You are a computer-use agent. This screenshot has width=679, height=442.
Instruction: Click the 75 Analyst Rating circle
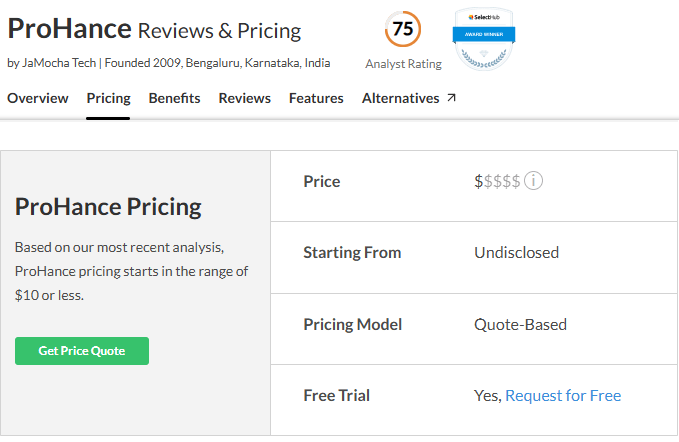(x=403, y=29)
